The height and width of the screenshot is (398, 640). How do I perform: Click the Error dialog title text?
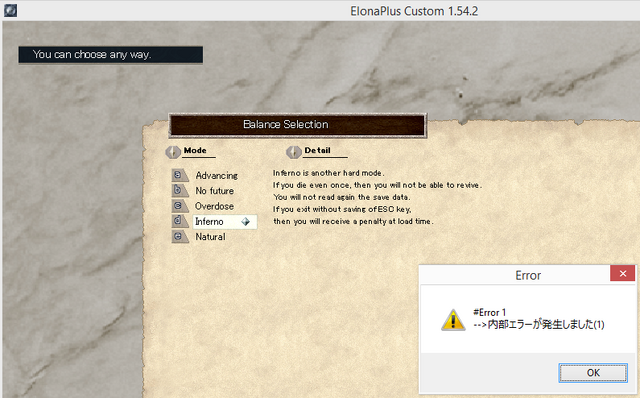click(528, 276)
